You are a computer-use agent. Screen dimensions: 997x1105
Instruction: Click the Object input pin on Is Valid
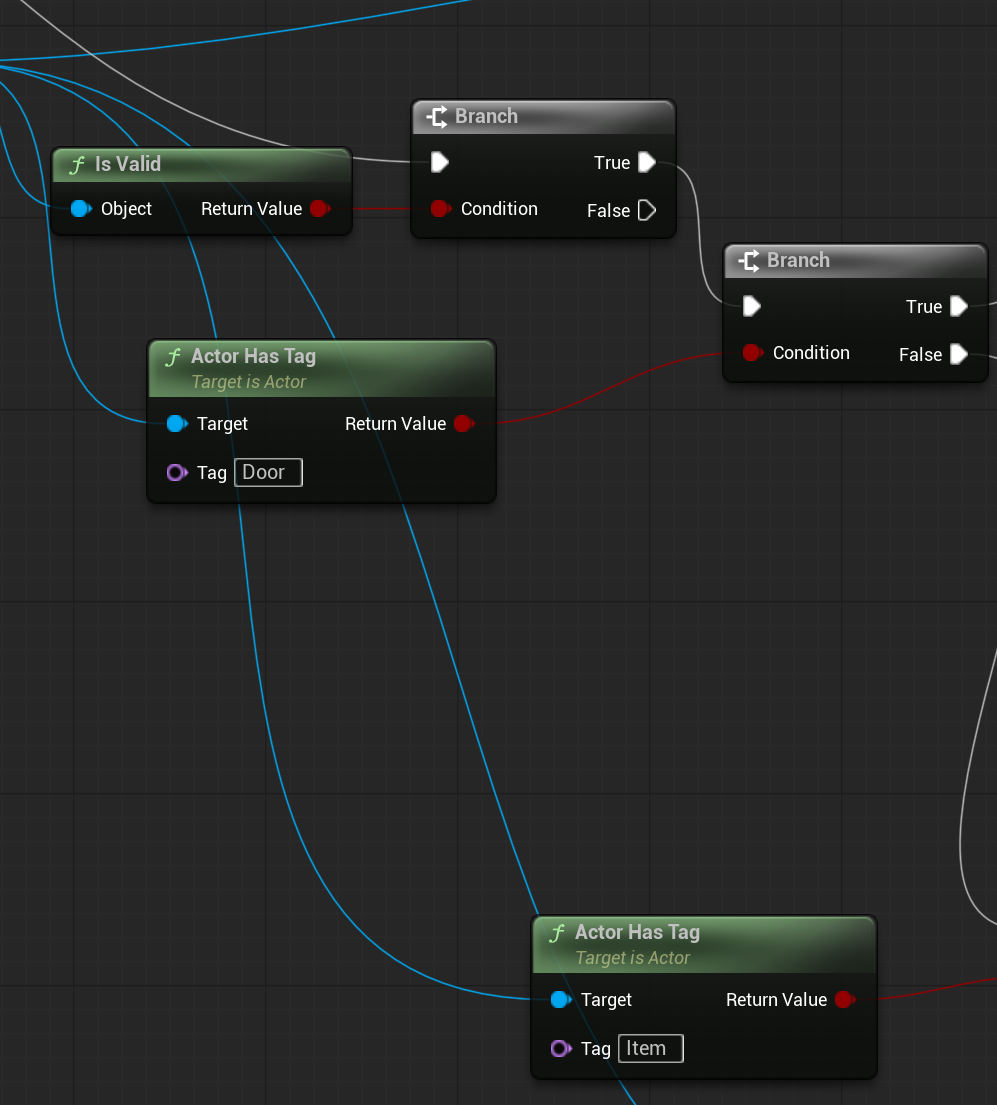[x=81, y=209]
